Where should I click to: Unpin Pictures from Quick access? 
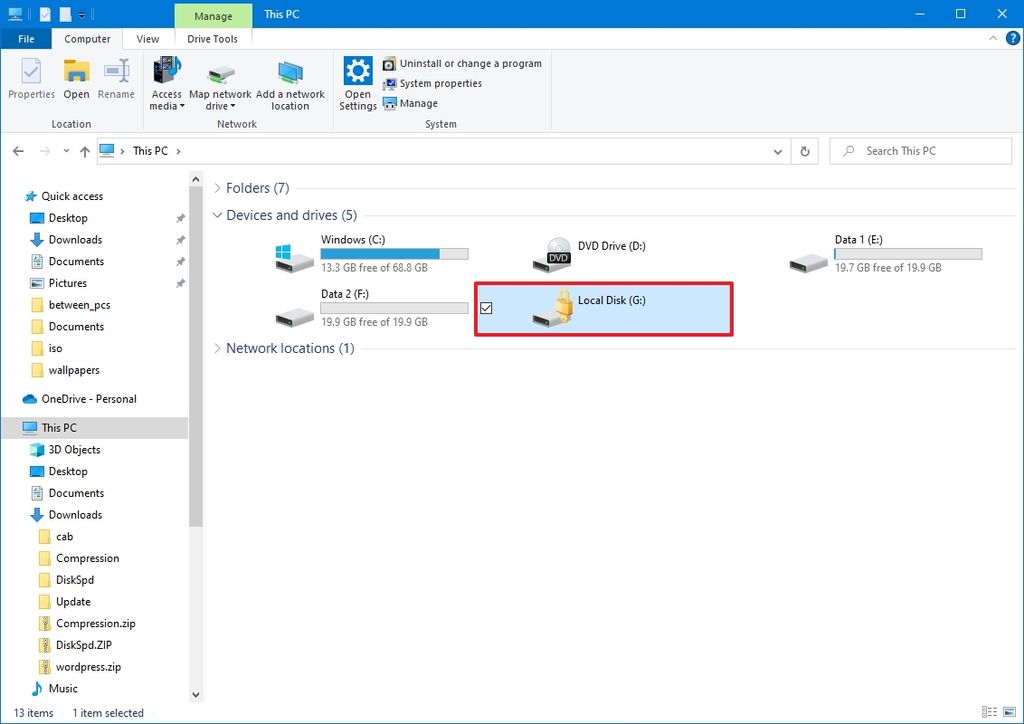[x=181, y=283]
